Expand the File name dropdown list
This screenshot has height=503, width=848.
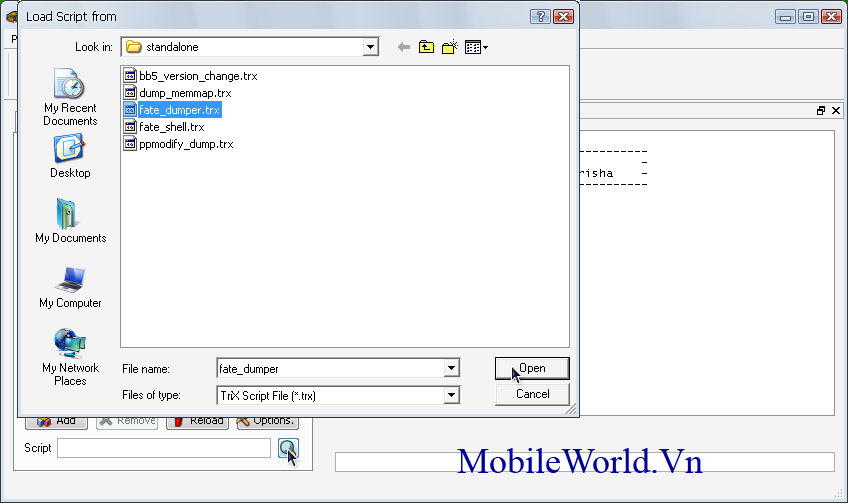pyautogui.click(x=452, y=368)
